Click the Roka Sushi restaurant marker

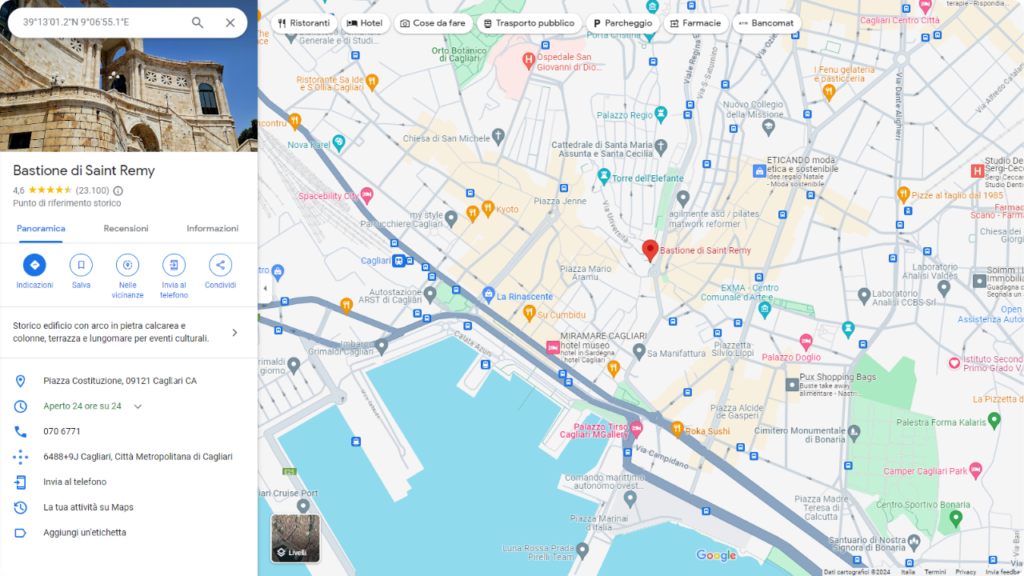(677, 428)
